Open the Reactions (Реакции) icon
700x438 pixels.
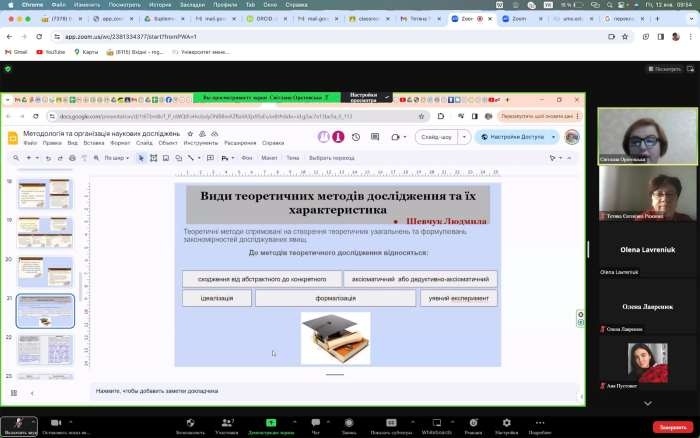click(472, 423)
